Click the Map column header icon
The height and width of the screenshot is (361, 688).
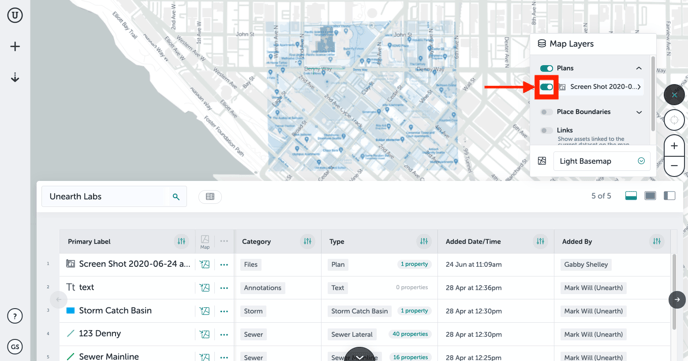point(205,241)
